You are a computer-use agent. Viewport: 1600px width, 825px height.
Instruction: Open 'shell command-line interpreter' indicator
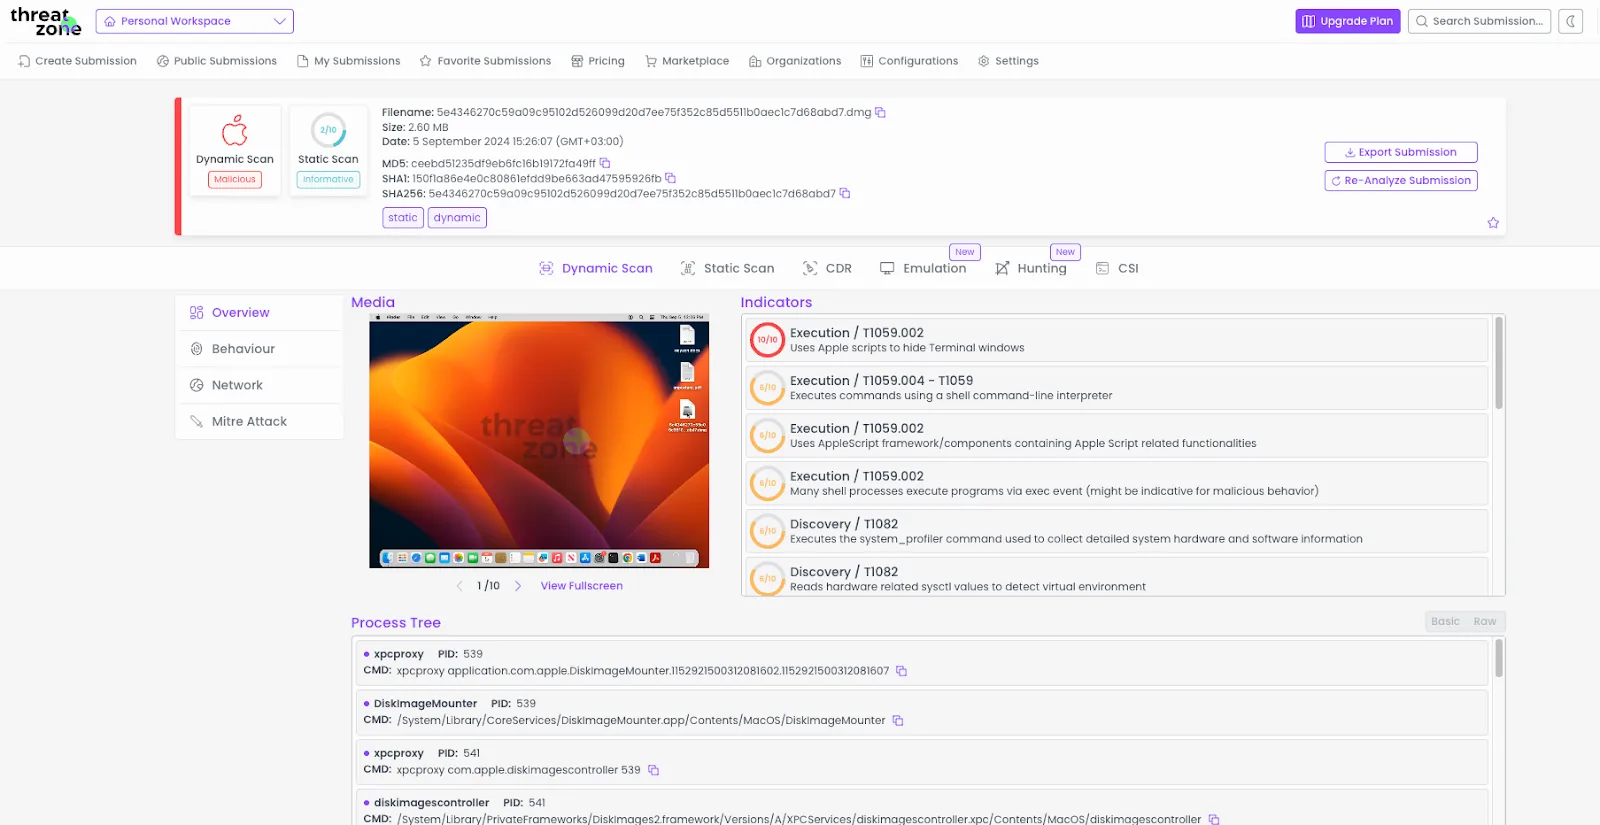click(x=1117, y=388)
